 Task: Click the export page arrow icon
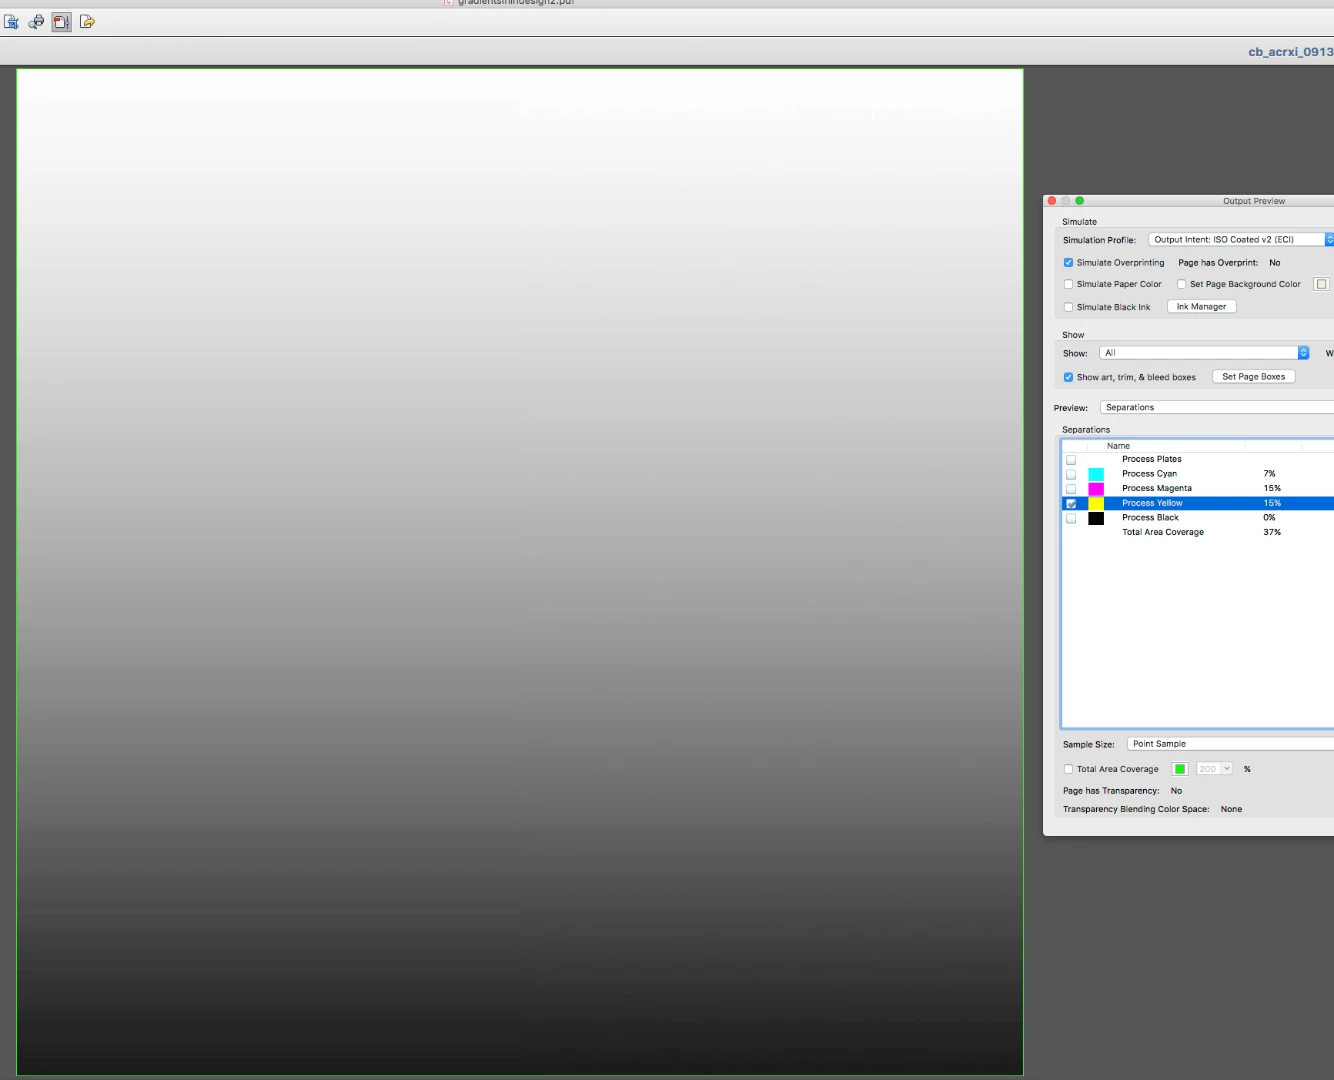[x=87, y=22]
